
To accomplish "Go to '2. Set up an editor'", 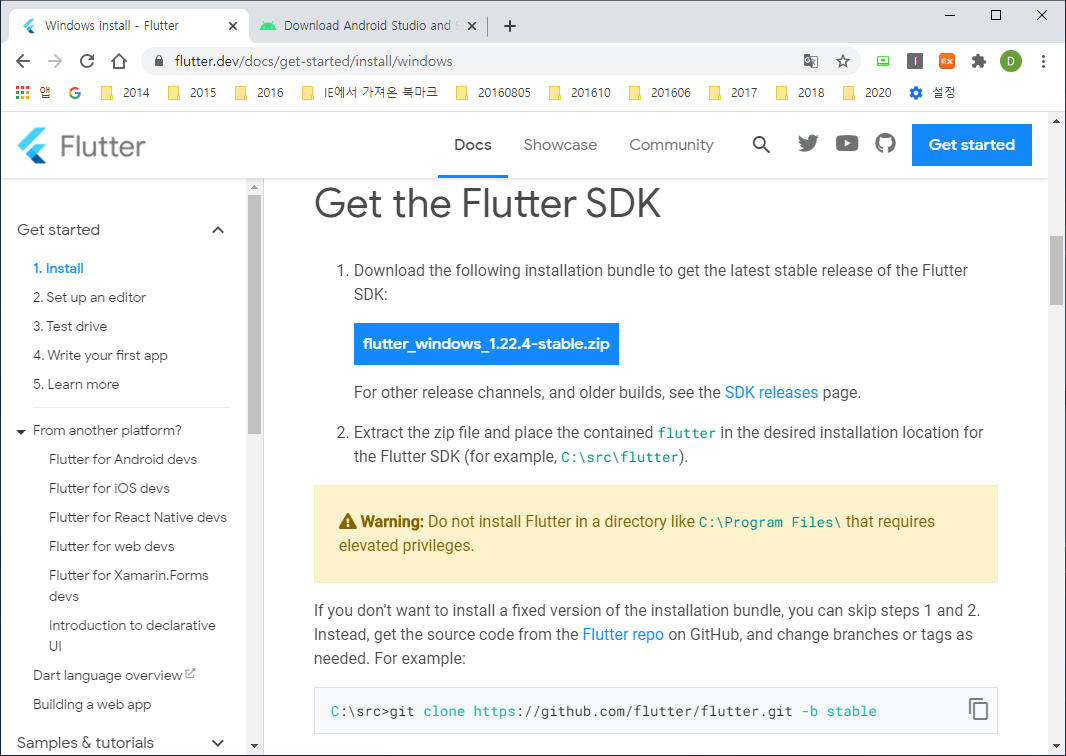I will 90,297.
